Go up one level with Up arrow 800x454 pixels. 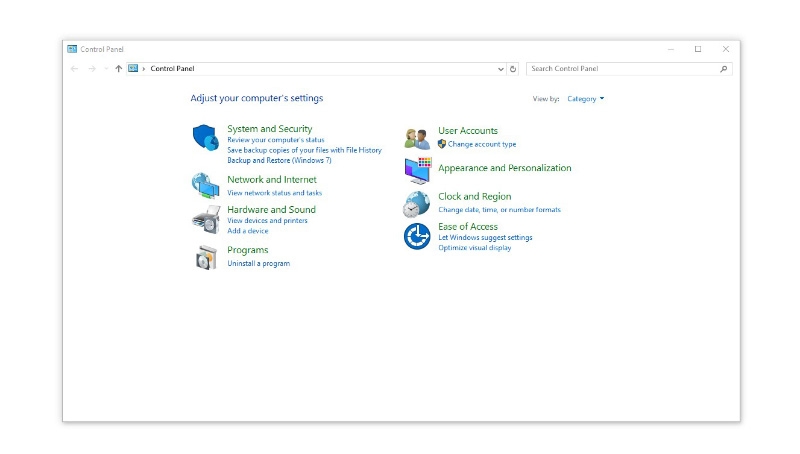pos(118,68)
